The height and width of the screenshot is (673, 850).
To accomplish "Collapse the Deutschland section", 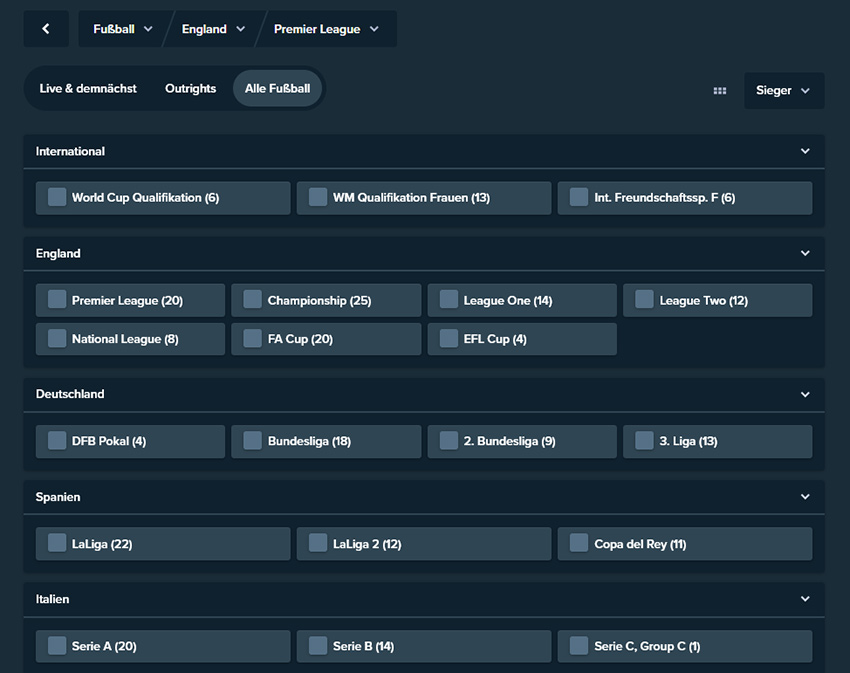I will pyautogui.click(x=805, y=394).
